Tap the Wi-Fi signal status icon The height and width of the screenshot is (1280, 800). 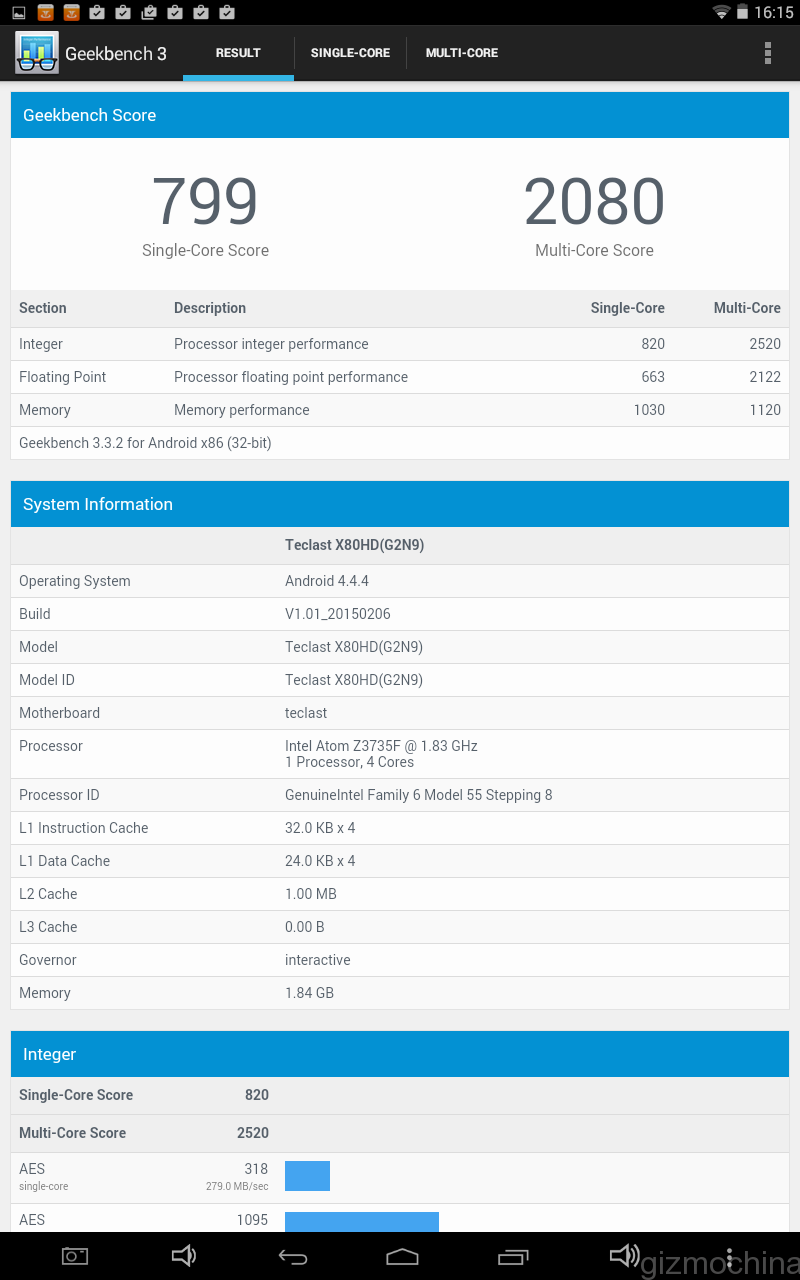coord(721,12)
